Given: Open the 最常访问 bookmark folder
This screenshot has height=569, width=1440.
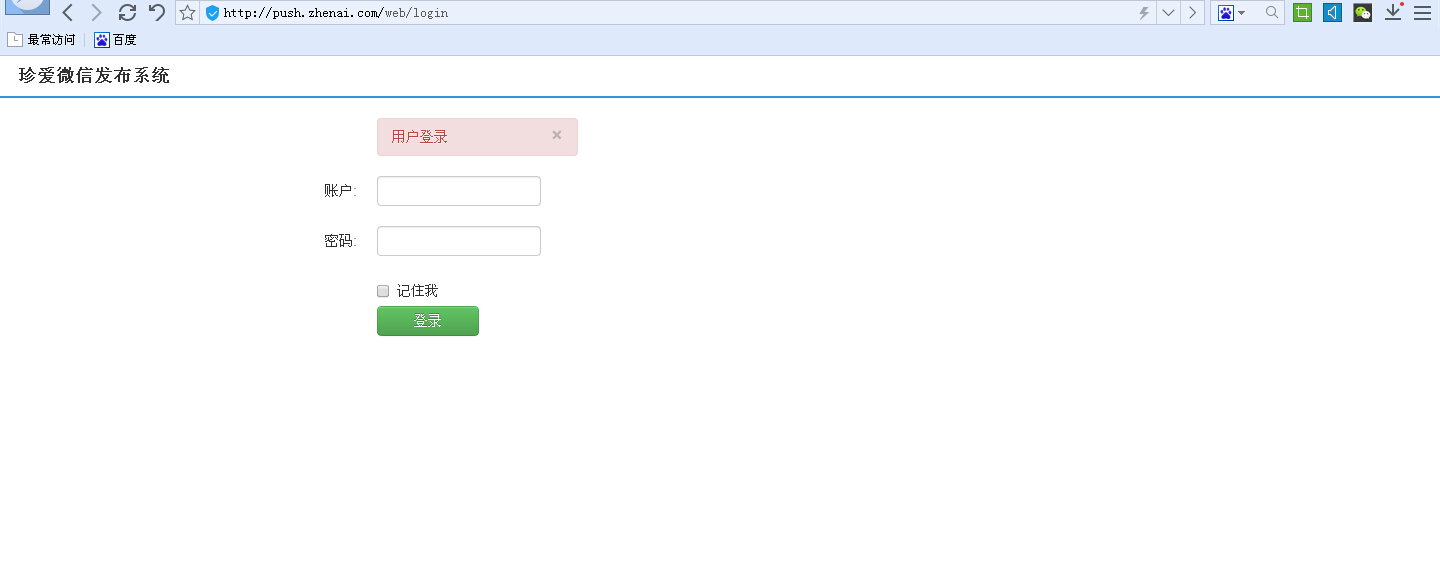Looking at the screenshot, I should point(42,40).
